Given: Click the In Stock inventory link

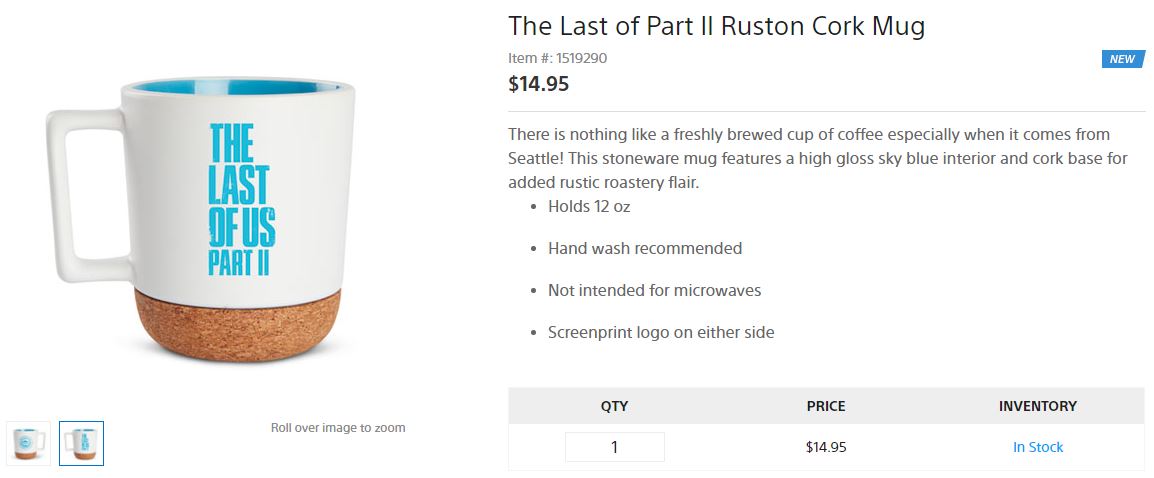Looking at the screenshot, I should [x=1037, y=447].
